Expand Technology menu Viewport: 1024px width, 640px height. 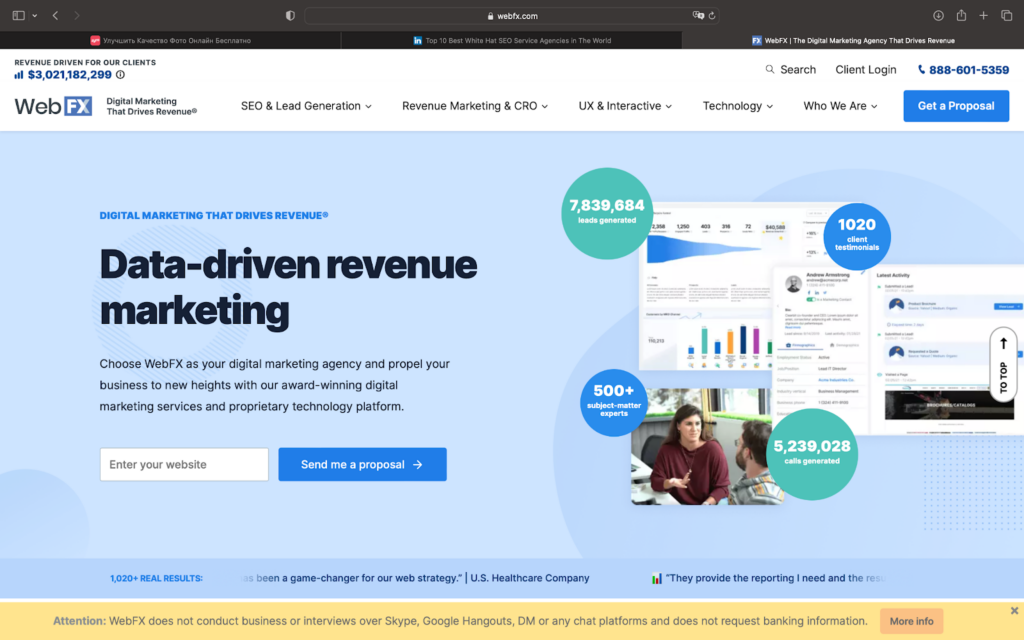737,106
